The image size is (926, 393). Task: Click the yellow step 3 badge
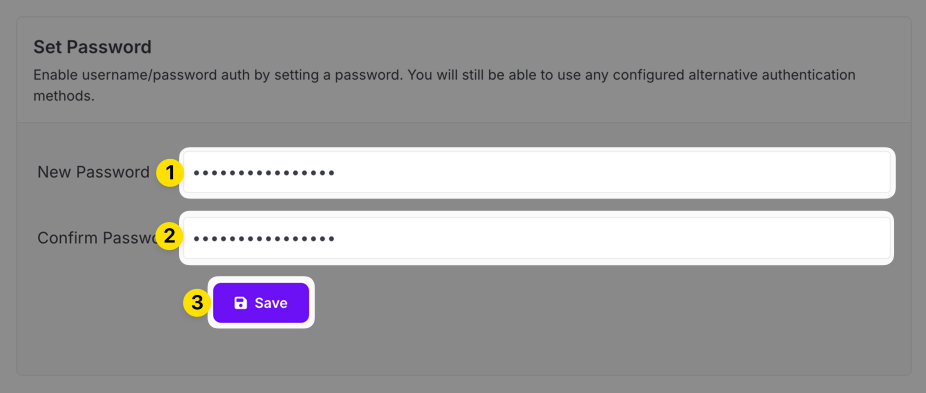point(197,303)
